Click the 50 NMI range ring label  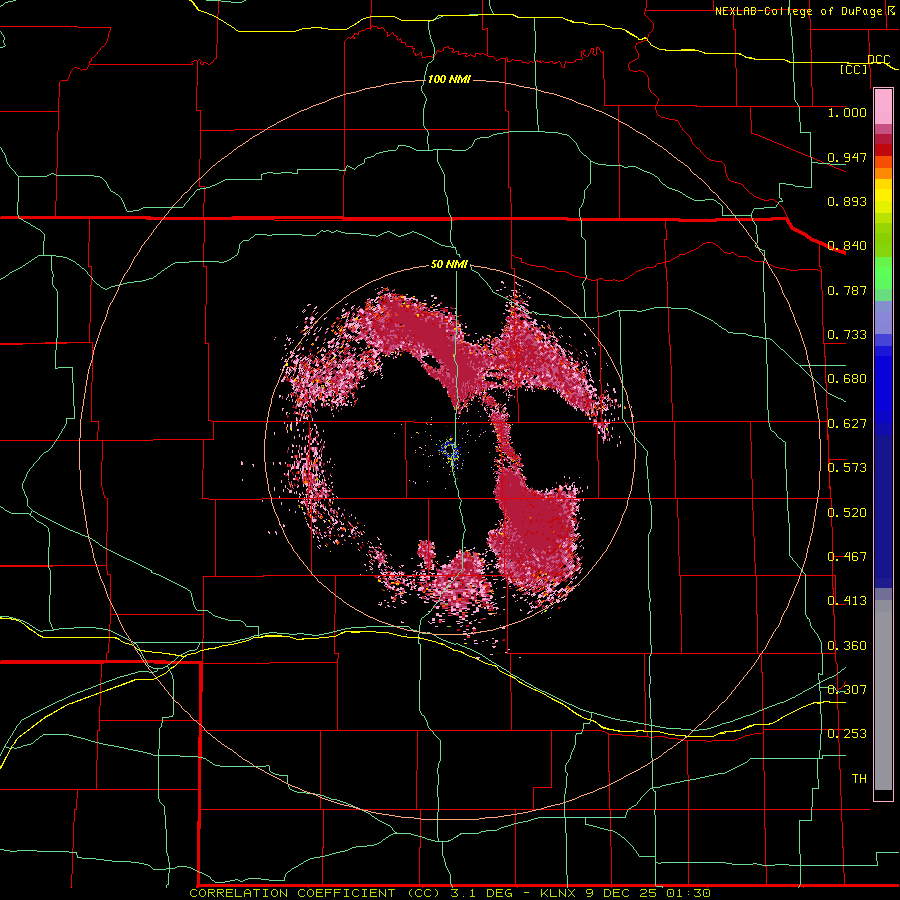point(449,264)
